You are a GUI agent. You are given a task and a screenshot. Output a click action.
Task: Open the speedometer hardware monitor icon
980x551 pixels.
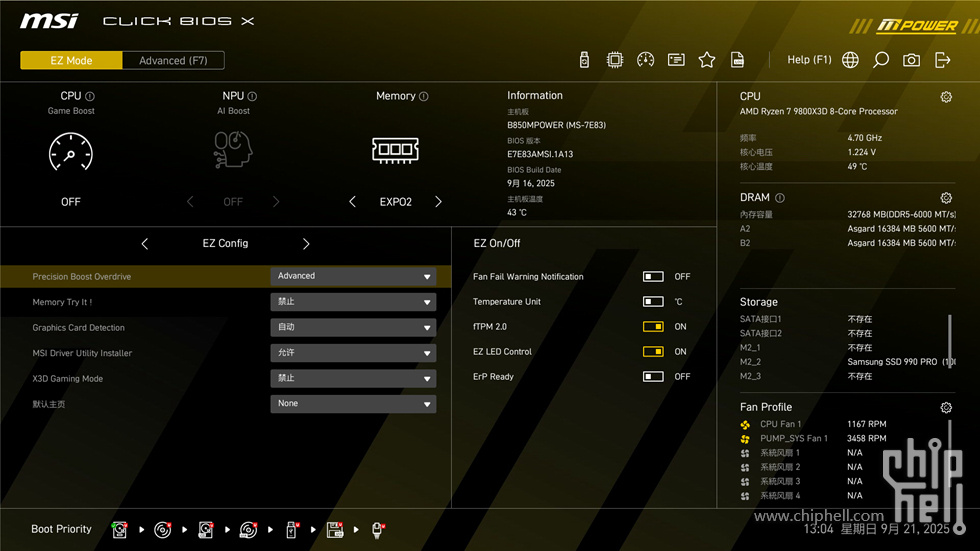point(645,60)
